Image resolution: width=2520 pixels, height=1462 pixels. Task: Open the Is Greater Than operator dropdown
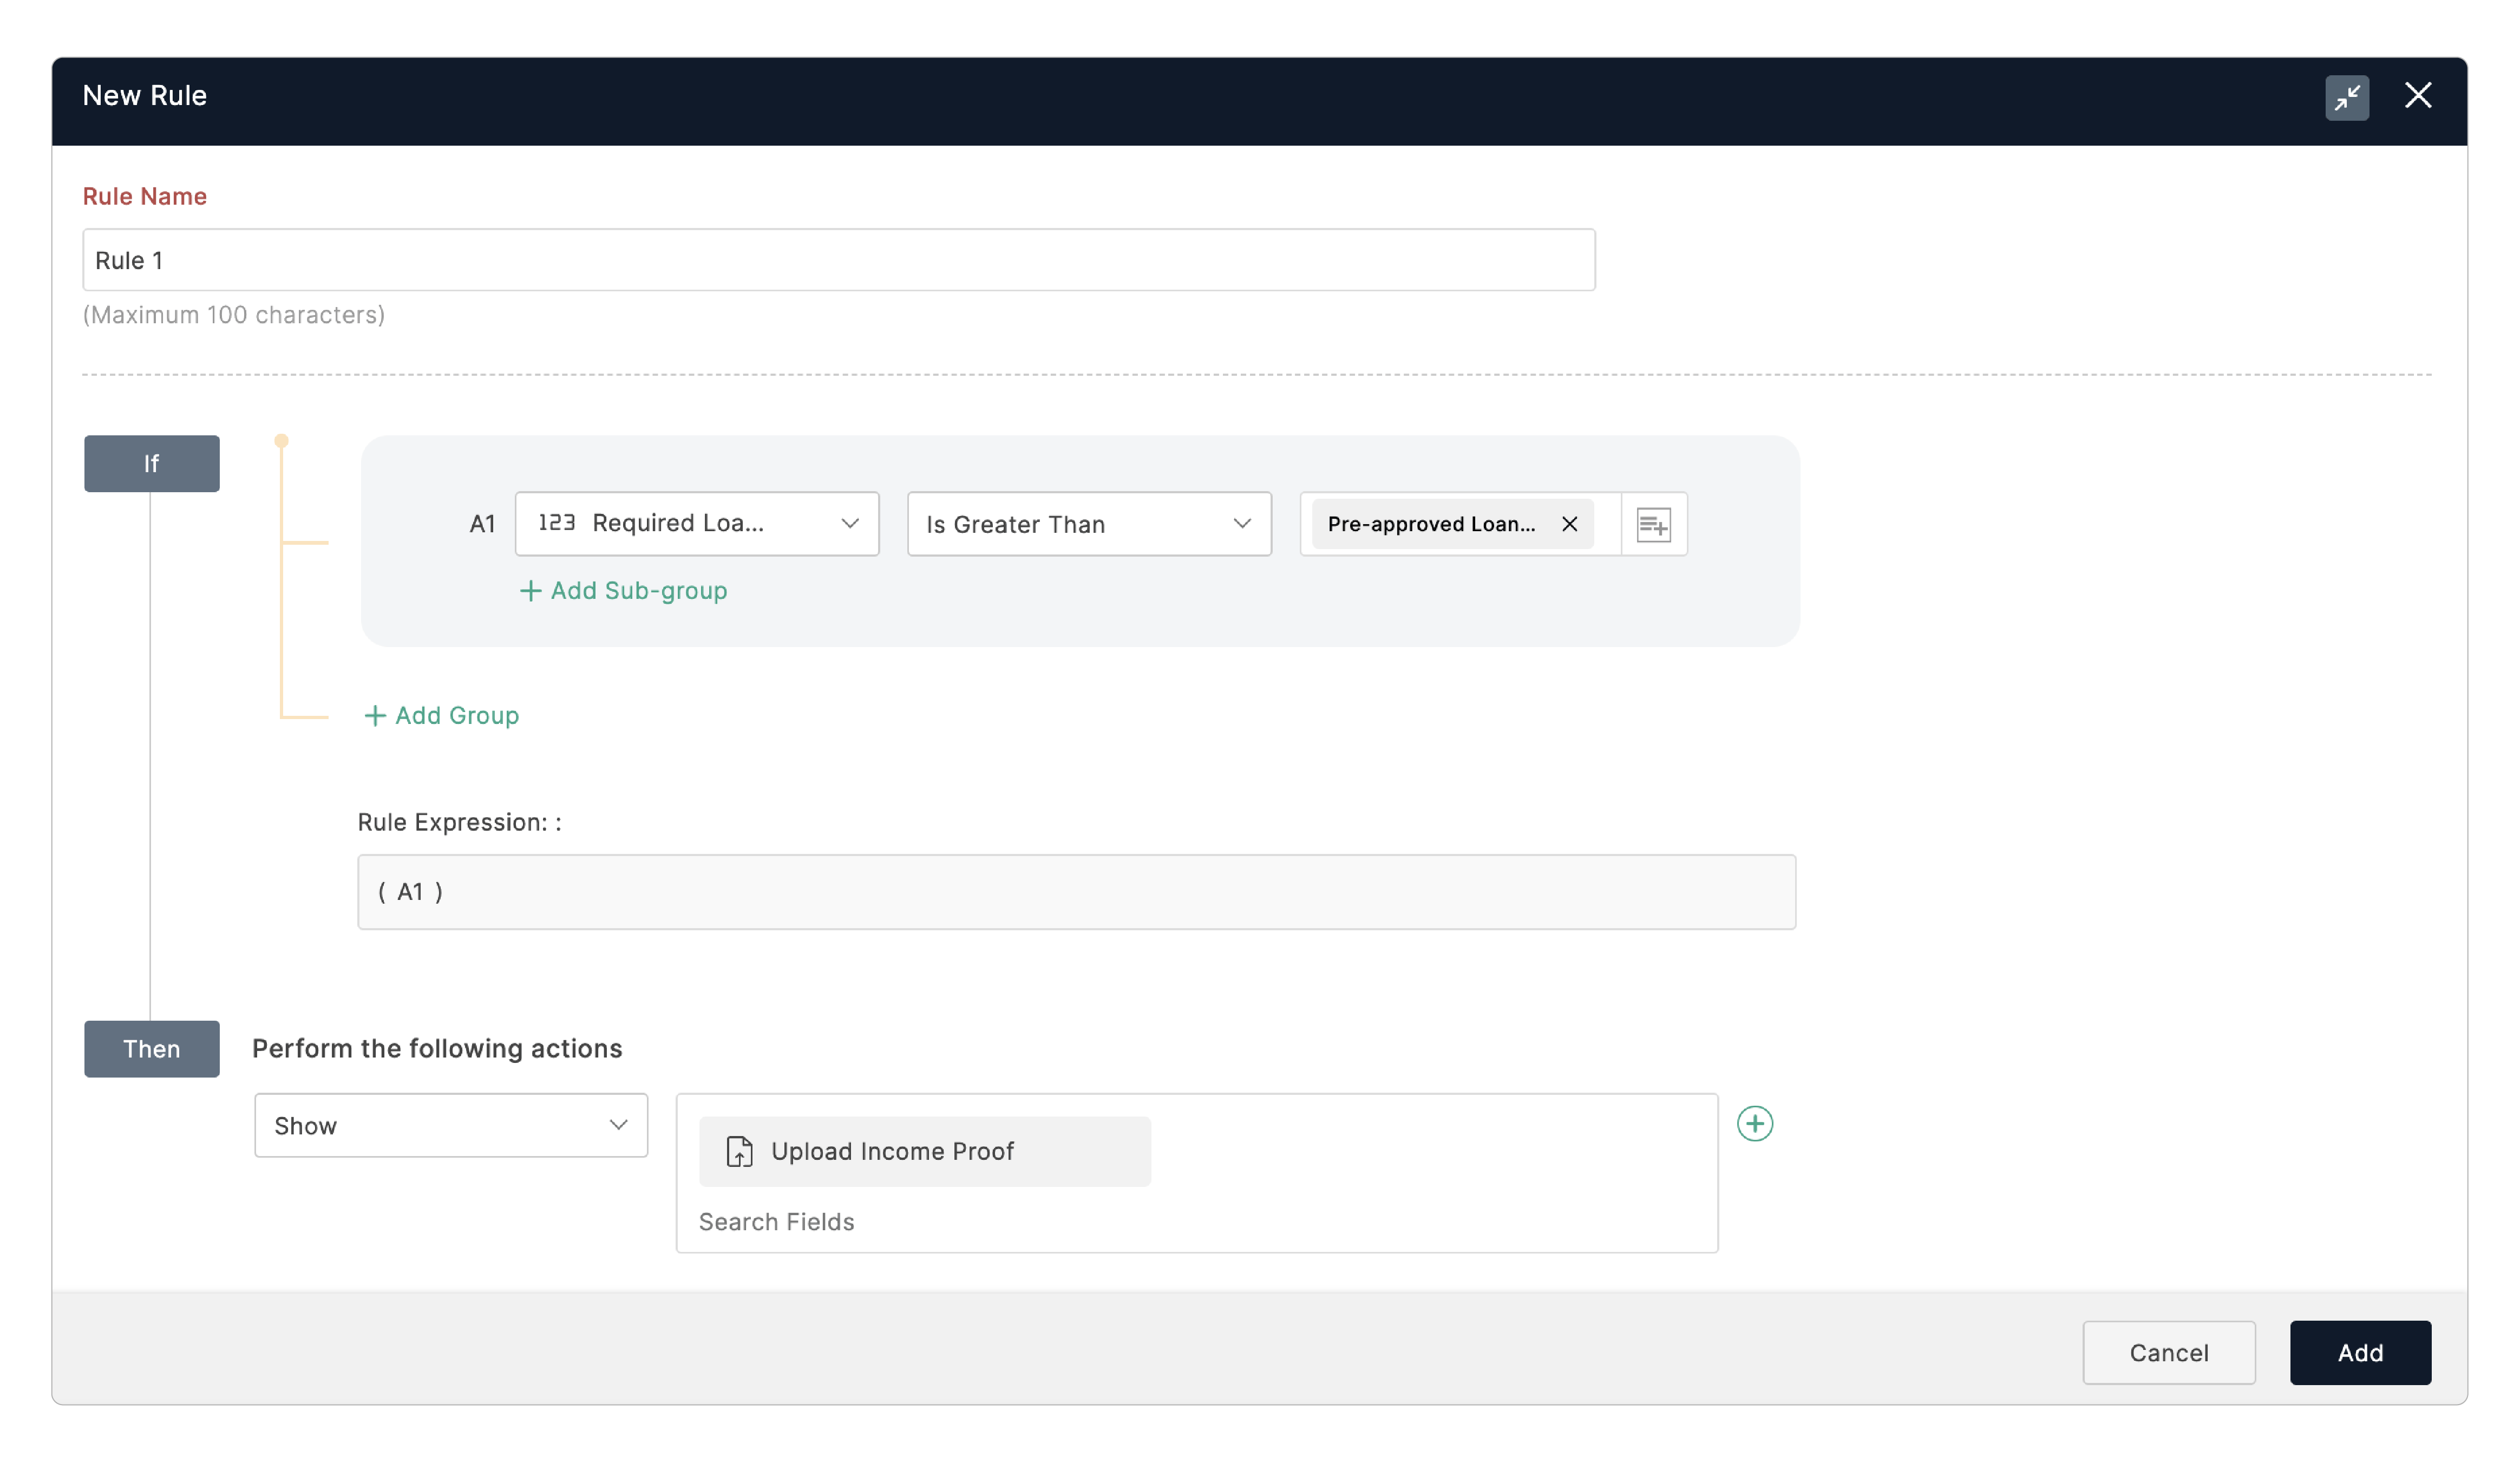(x=1242, y=523)
